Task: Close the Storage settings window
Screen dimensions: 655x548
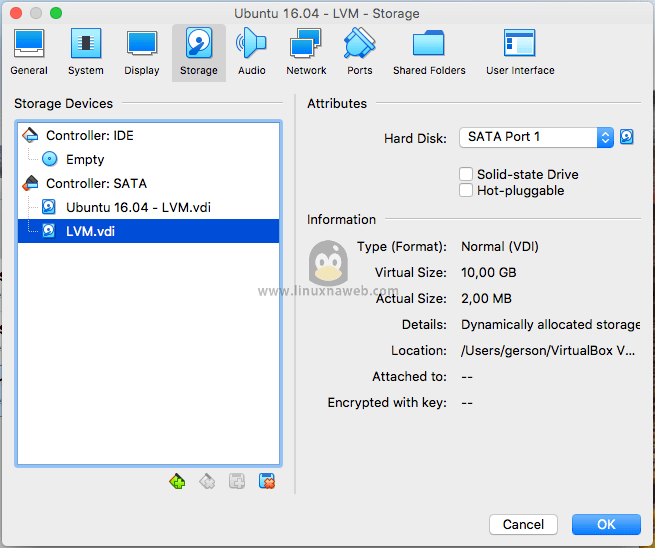Action: coord(16,13)
